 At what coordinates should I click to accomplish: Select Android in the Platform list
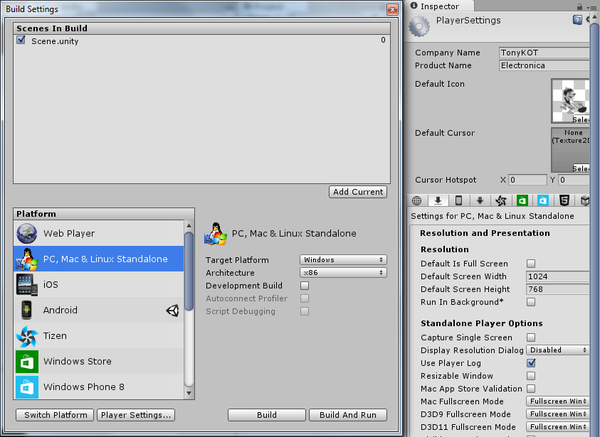[x=99, y=310]
